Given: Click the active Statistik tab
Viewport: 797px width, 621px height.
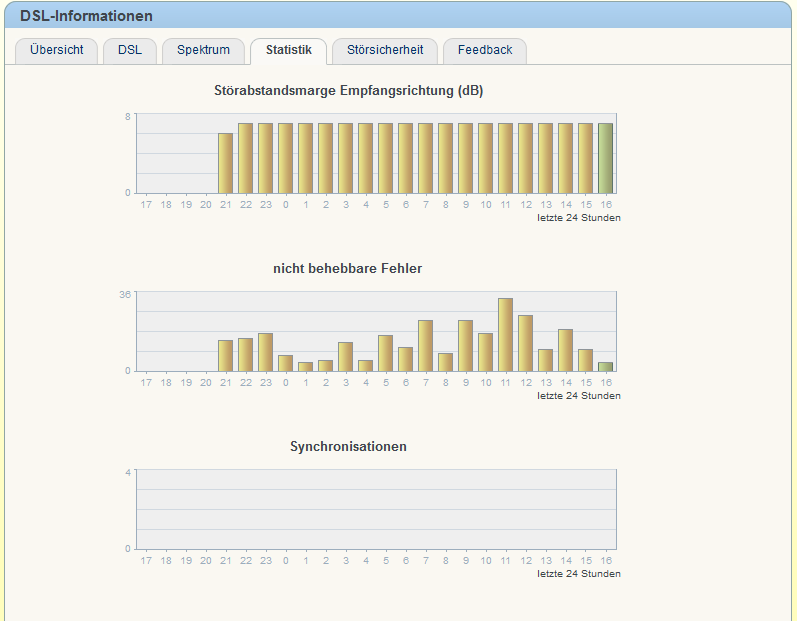Looking at the screenshot, I should tap(288, 50).
